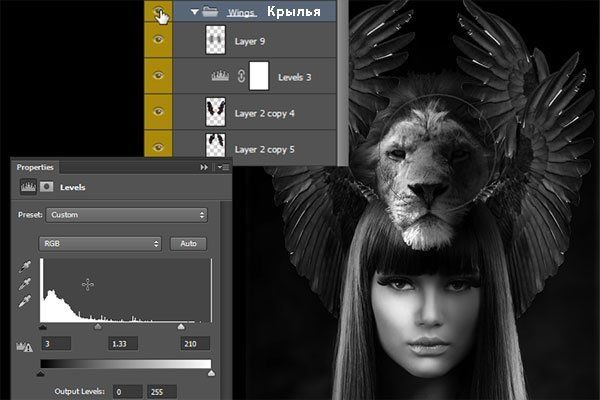Click the Layer 2 copy 4 name
The image size is (600, 400).
[264, 114]
